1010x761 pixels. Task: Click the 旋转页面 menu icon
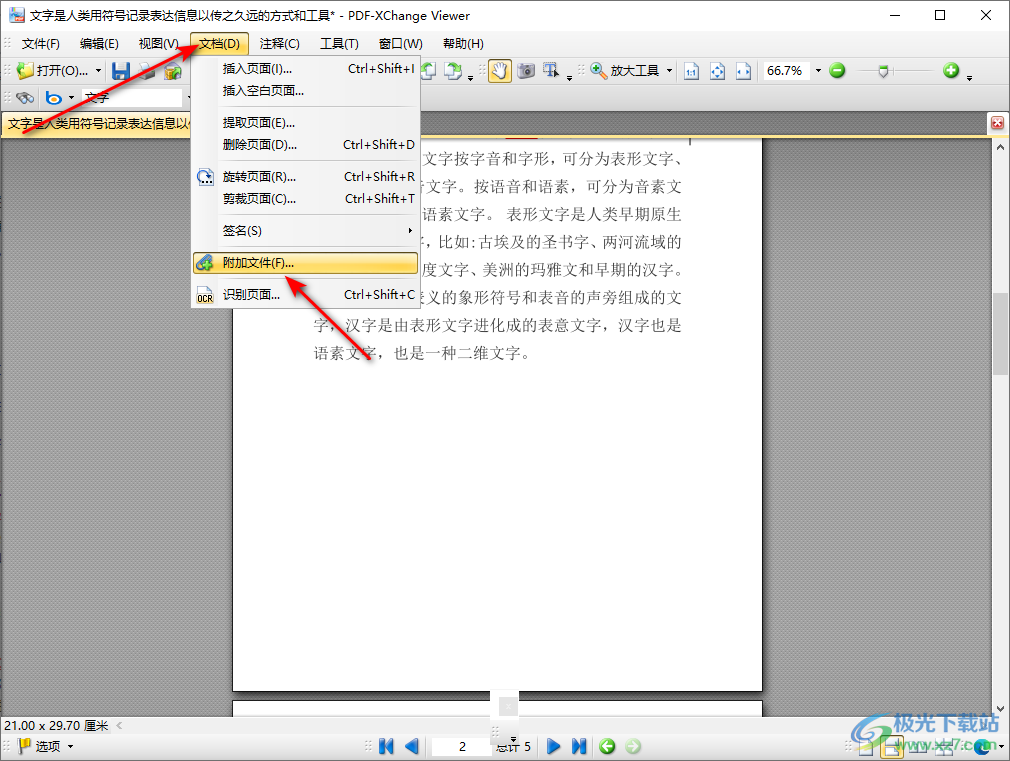pos(205,177)
